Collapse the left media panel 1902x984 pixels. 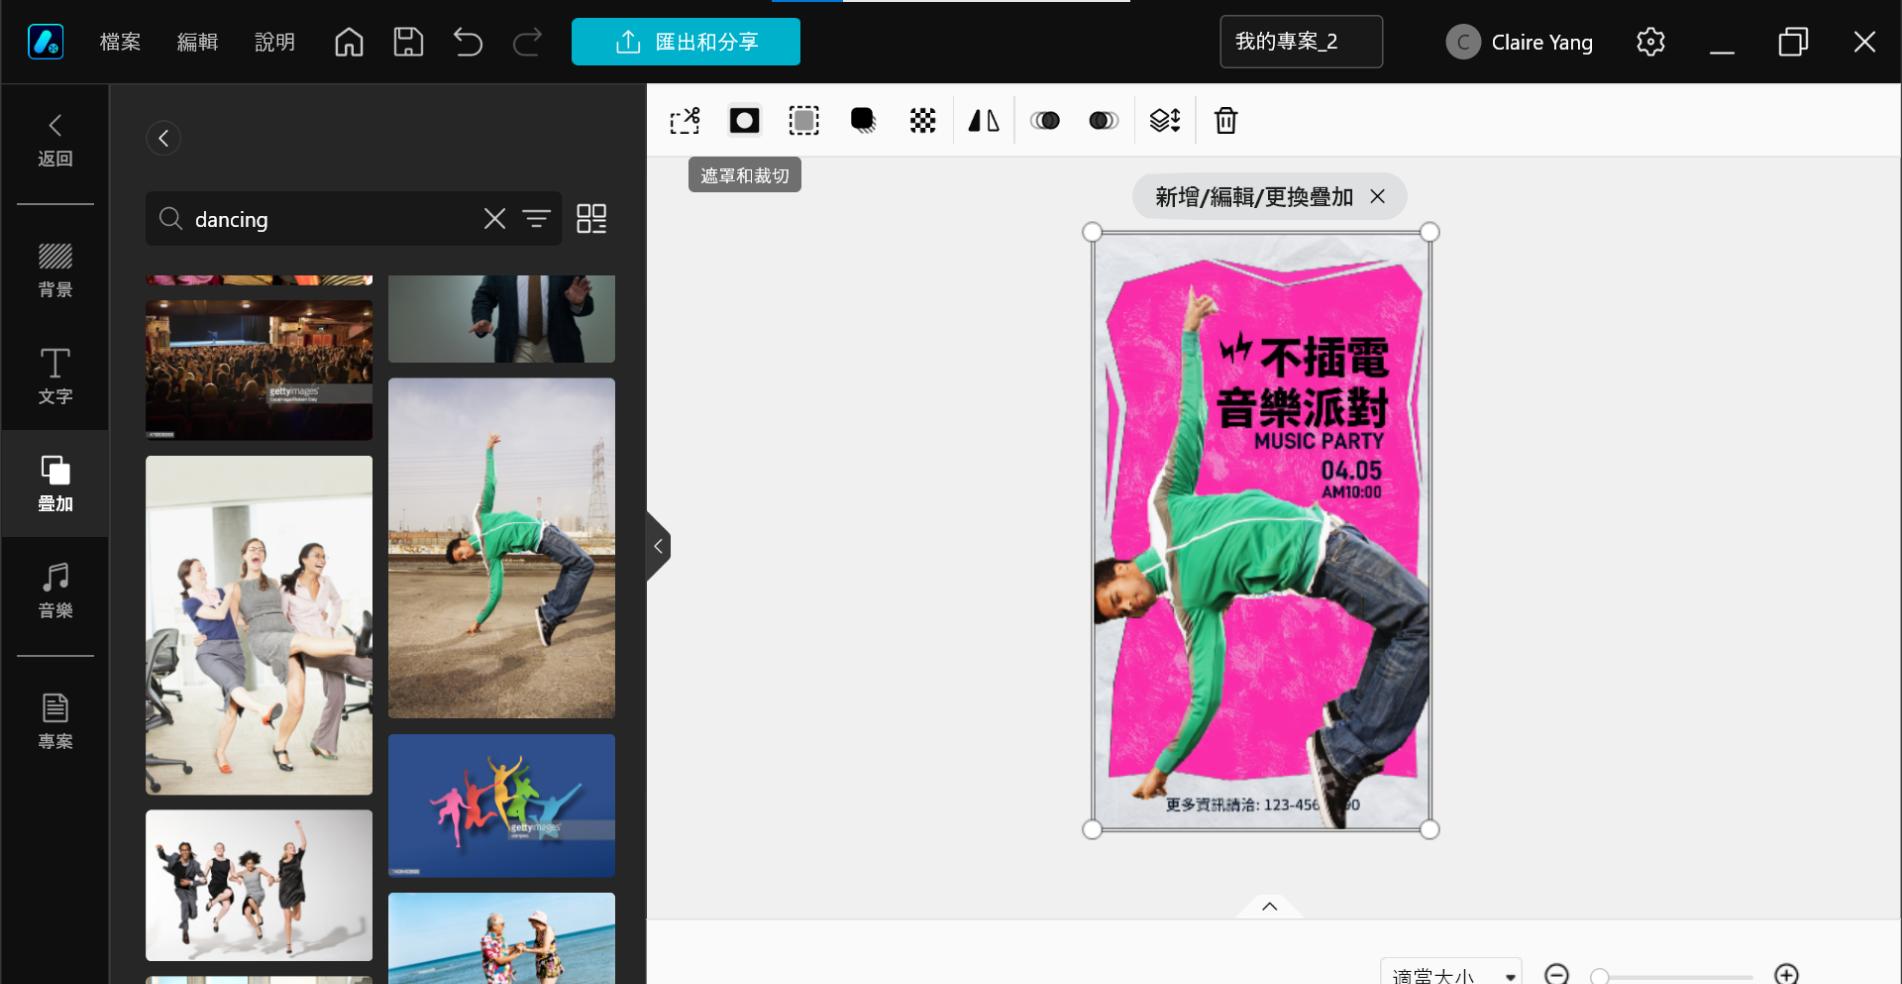coord(658,546)
